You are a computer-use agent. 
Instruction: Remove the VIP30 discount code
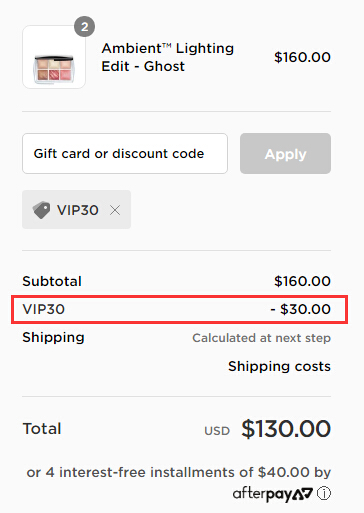point(115,210)
